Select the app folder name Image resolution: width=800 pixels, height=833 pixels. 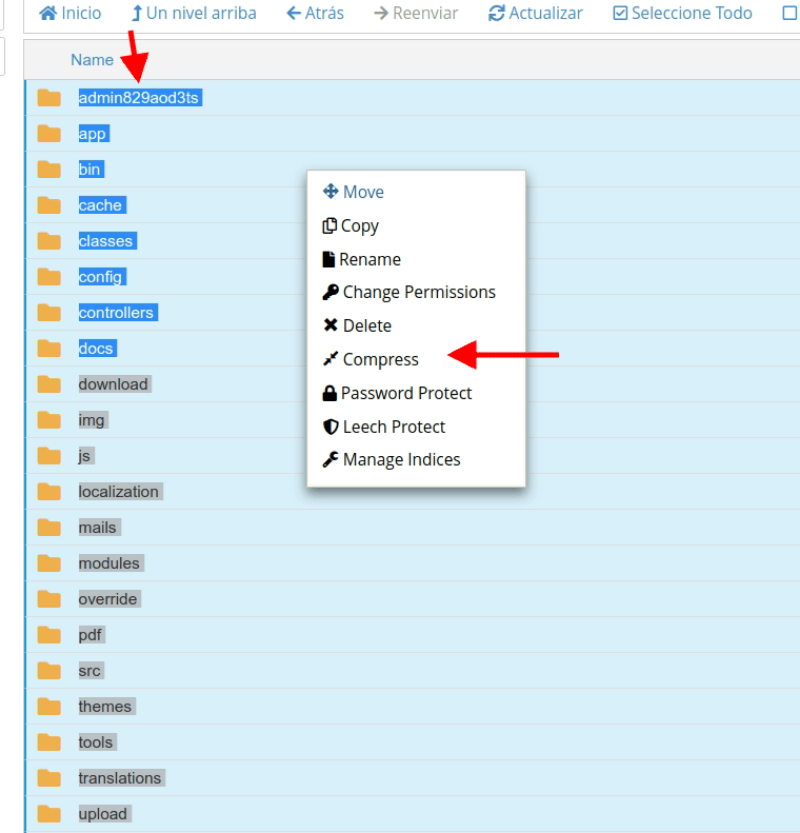93,133
